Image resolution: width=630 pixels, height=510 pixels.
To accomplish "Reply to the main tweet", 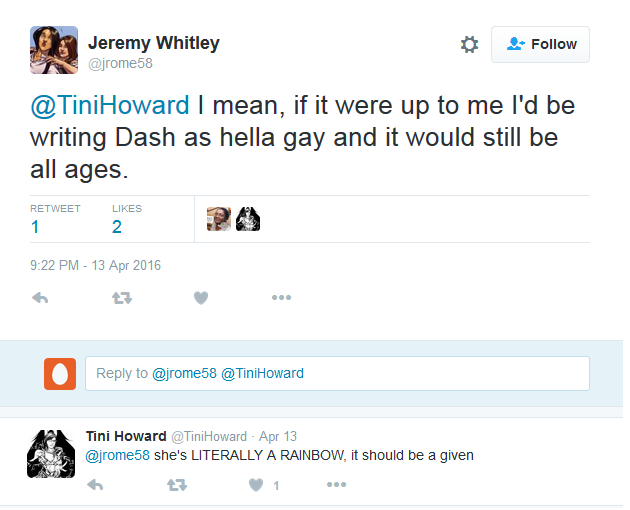I will pyautogui.click(x=40, y=298).
